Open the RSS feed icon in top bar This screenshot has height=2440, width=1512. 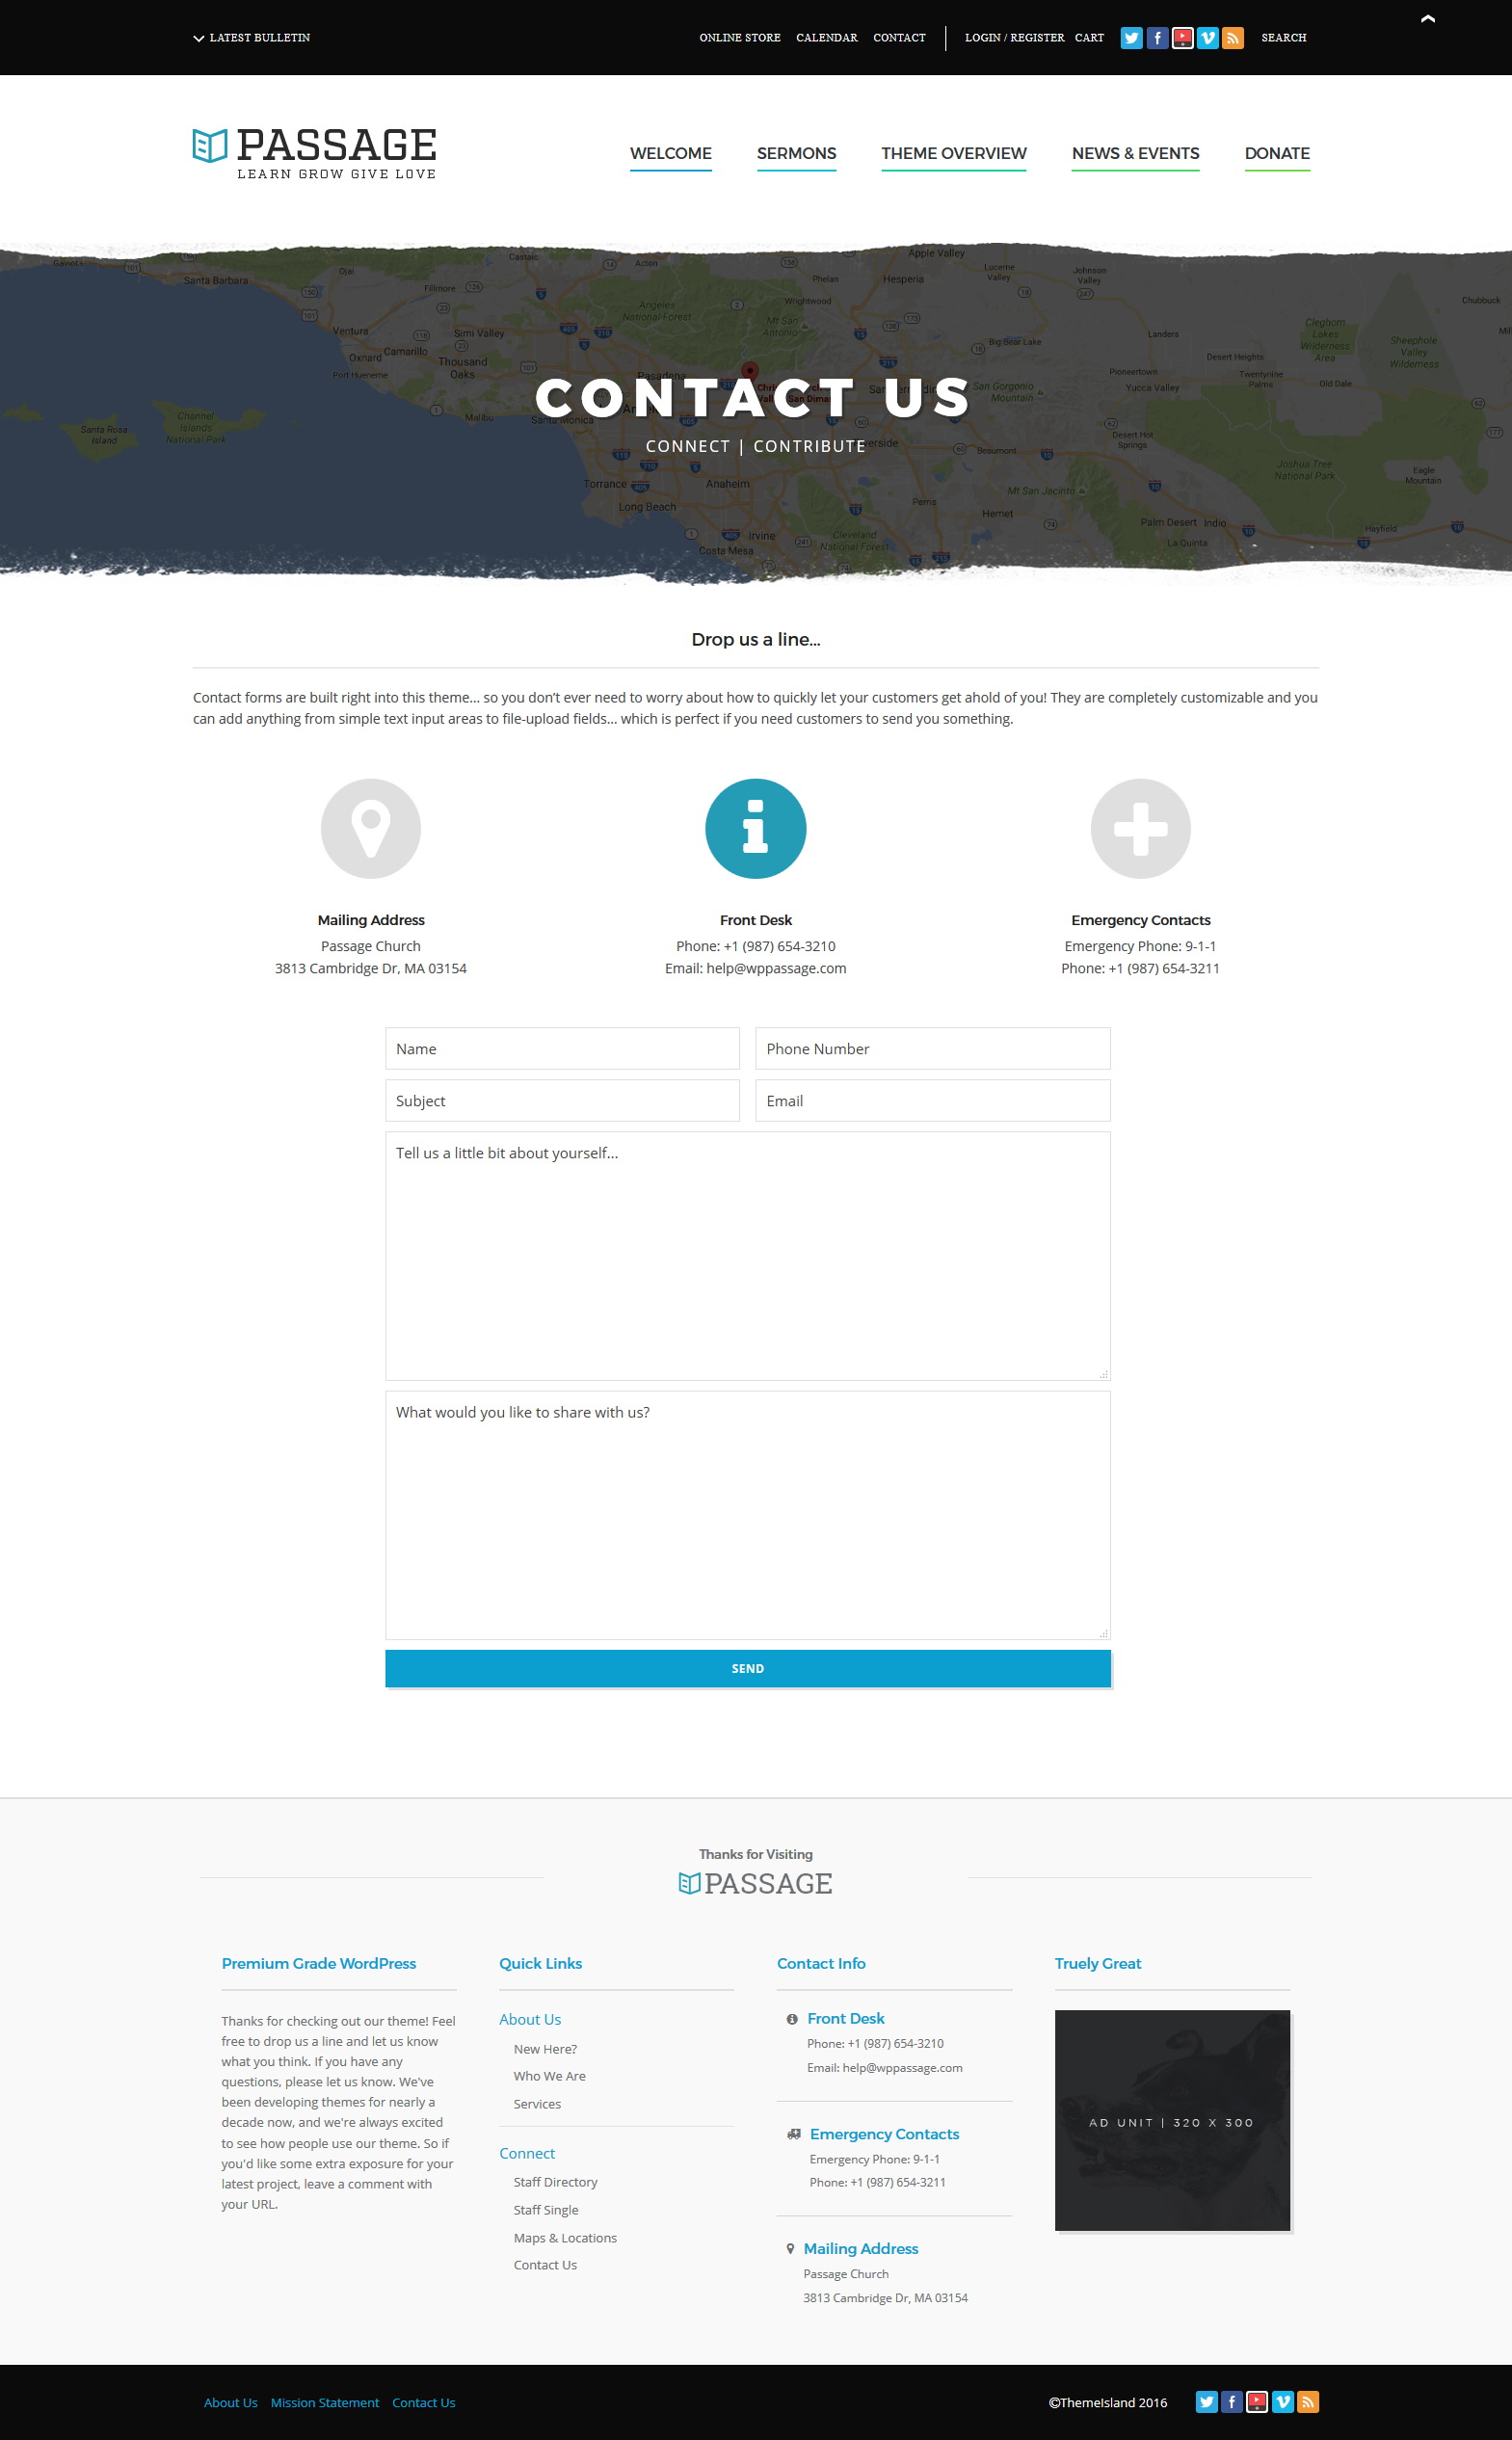[x=1233, y=38]
